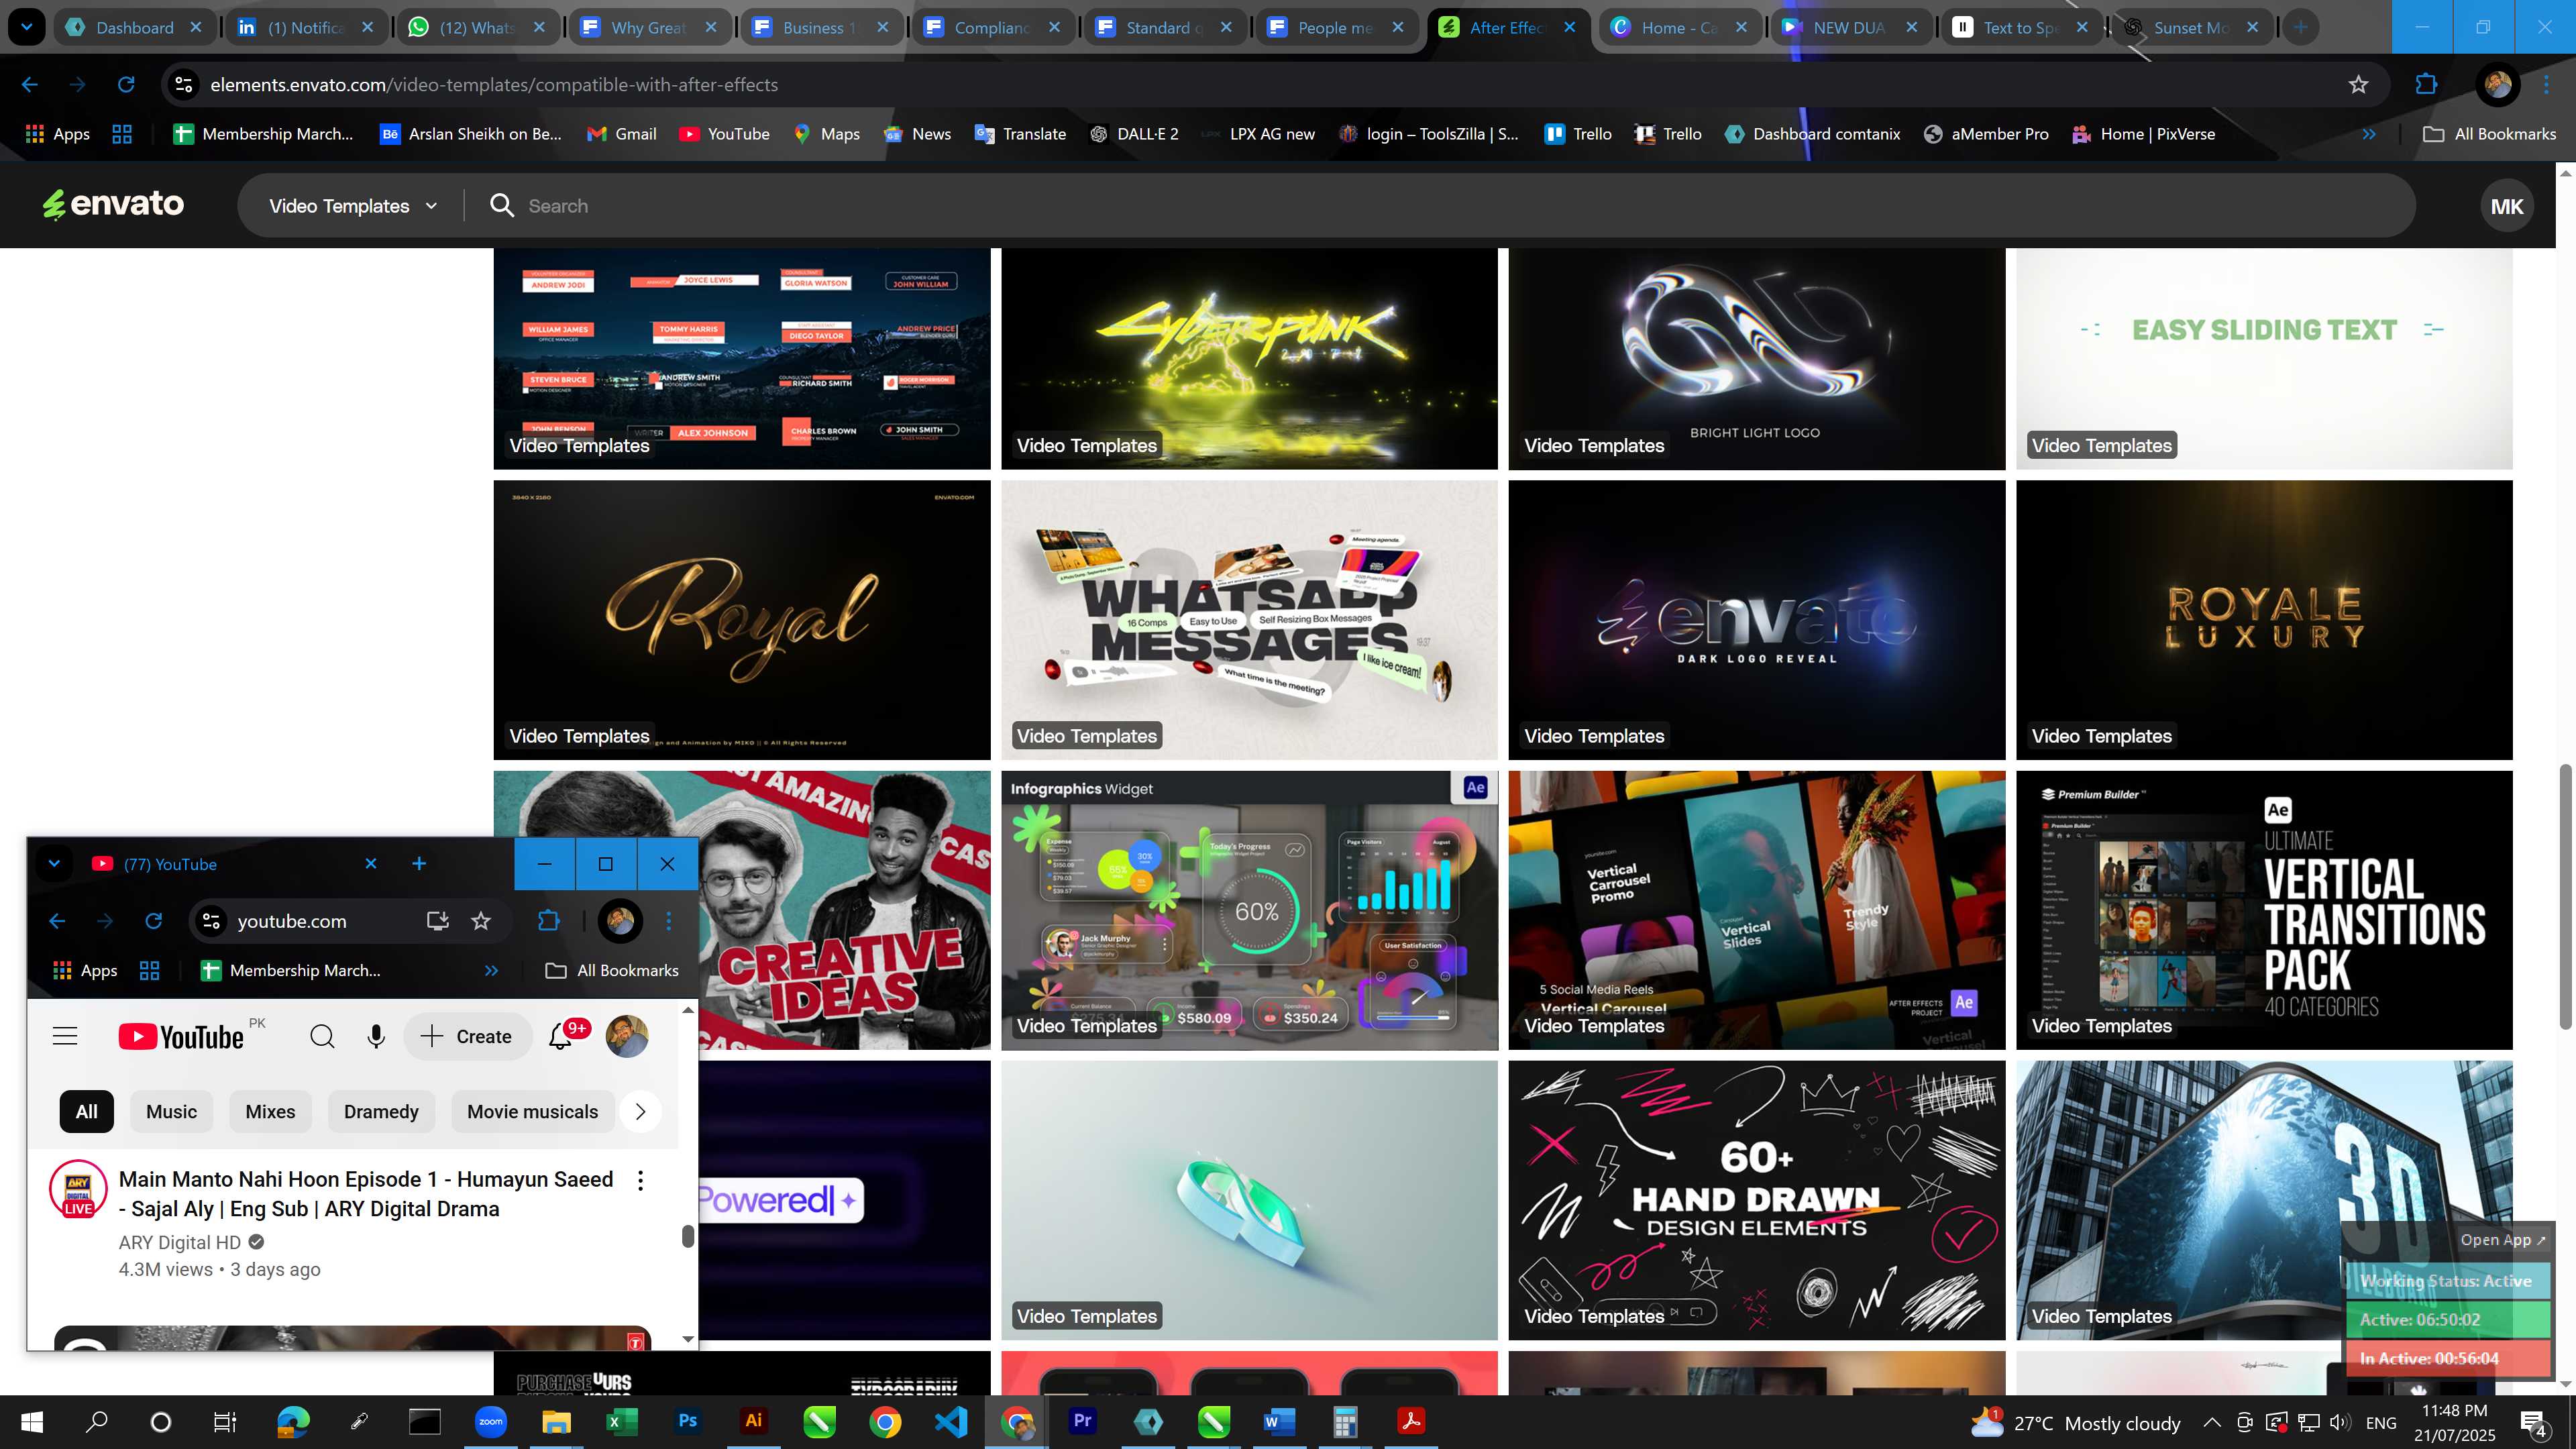Screen dimensions: 2576x1449
Task: Open Windows Start menu
Action: (x=32, y=1422)
